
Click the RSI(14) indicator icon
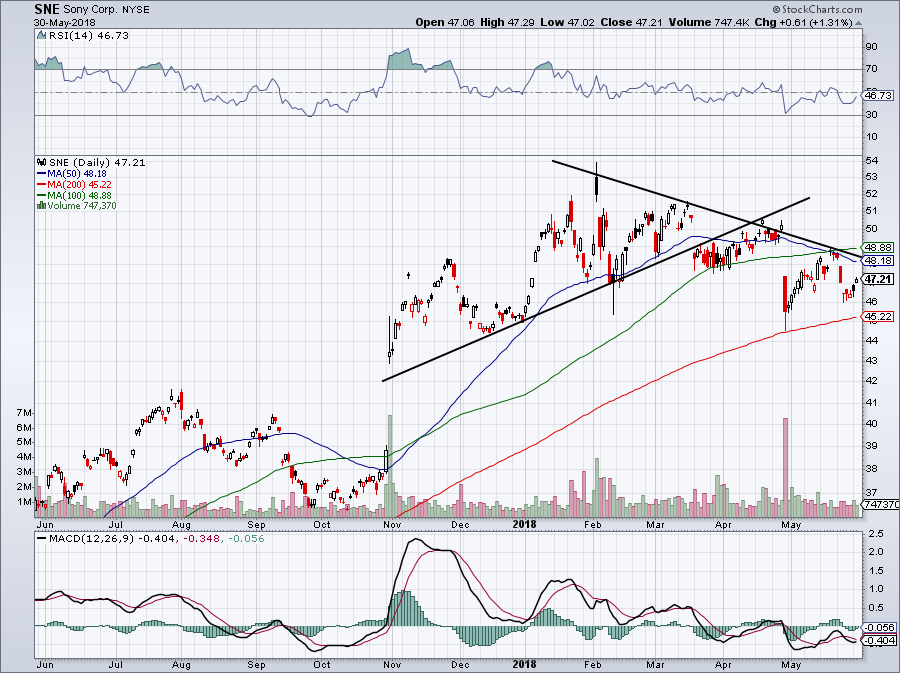click(x=41, y=36)
